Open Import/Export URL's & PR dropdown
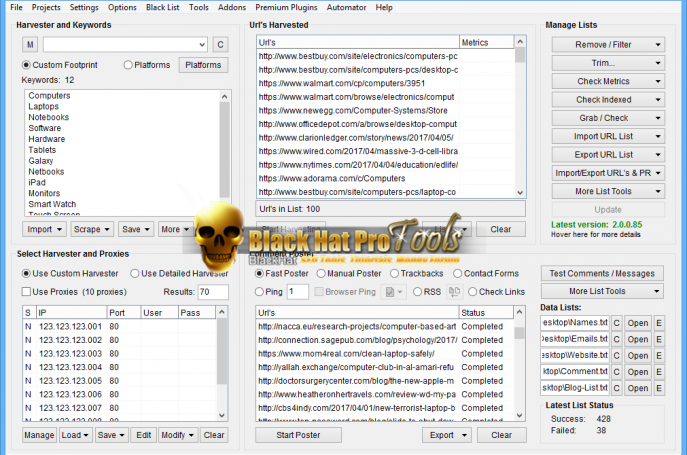 608,173
